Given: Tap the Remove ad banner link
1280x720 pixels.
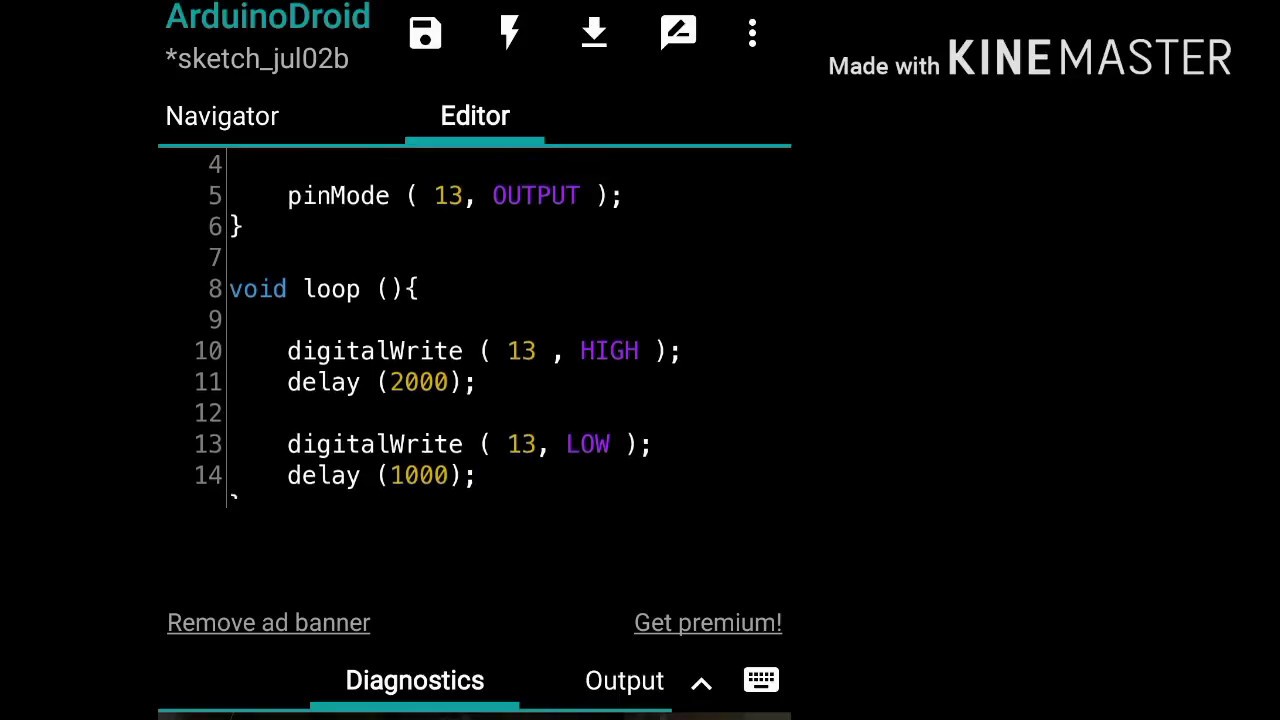Looking at the screenshot, I should click(268, 623).
